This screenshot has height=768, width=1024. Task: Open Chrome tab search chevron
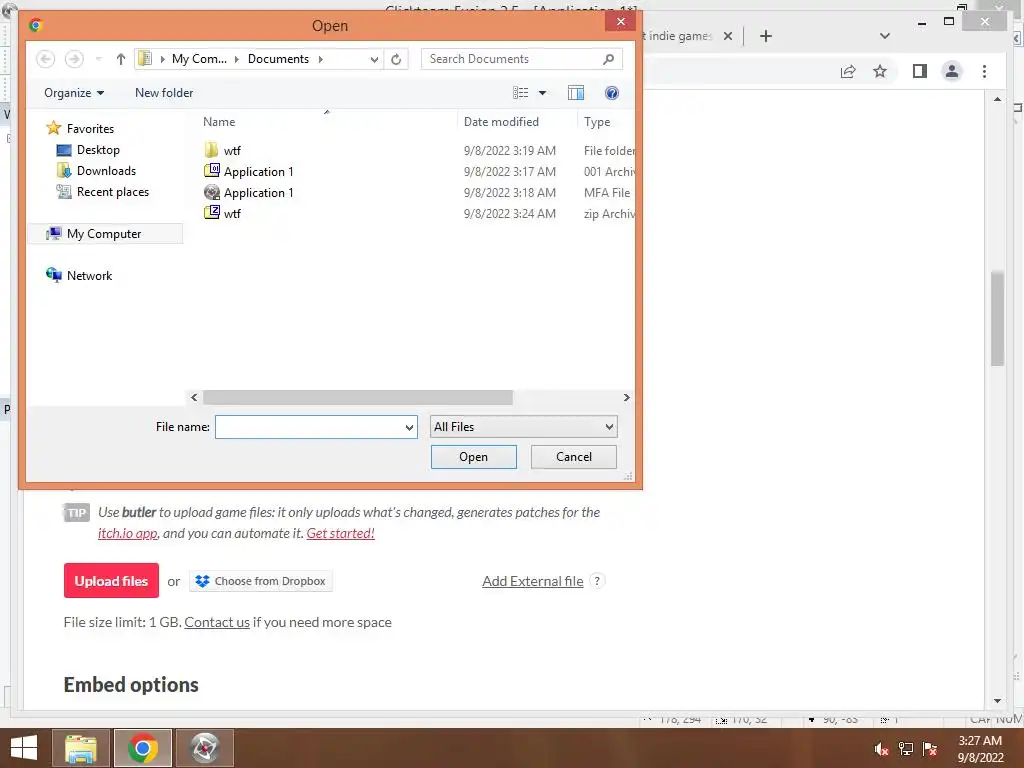(885, 36)
